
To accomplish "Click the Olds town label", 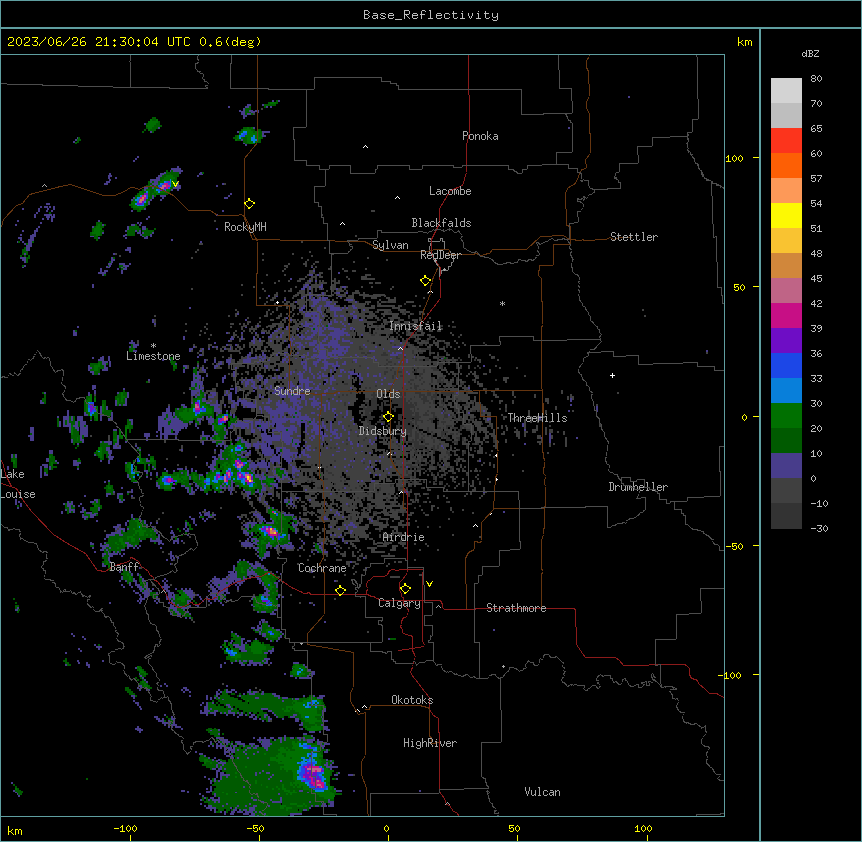I will pyautogui.click(x=388, y=394).
